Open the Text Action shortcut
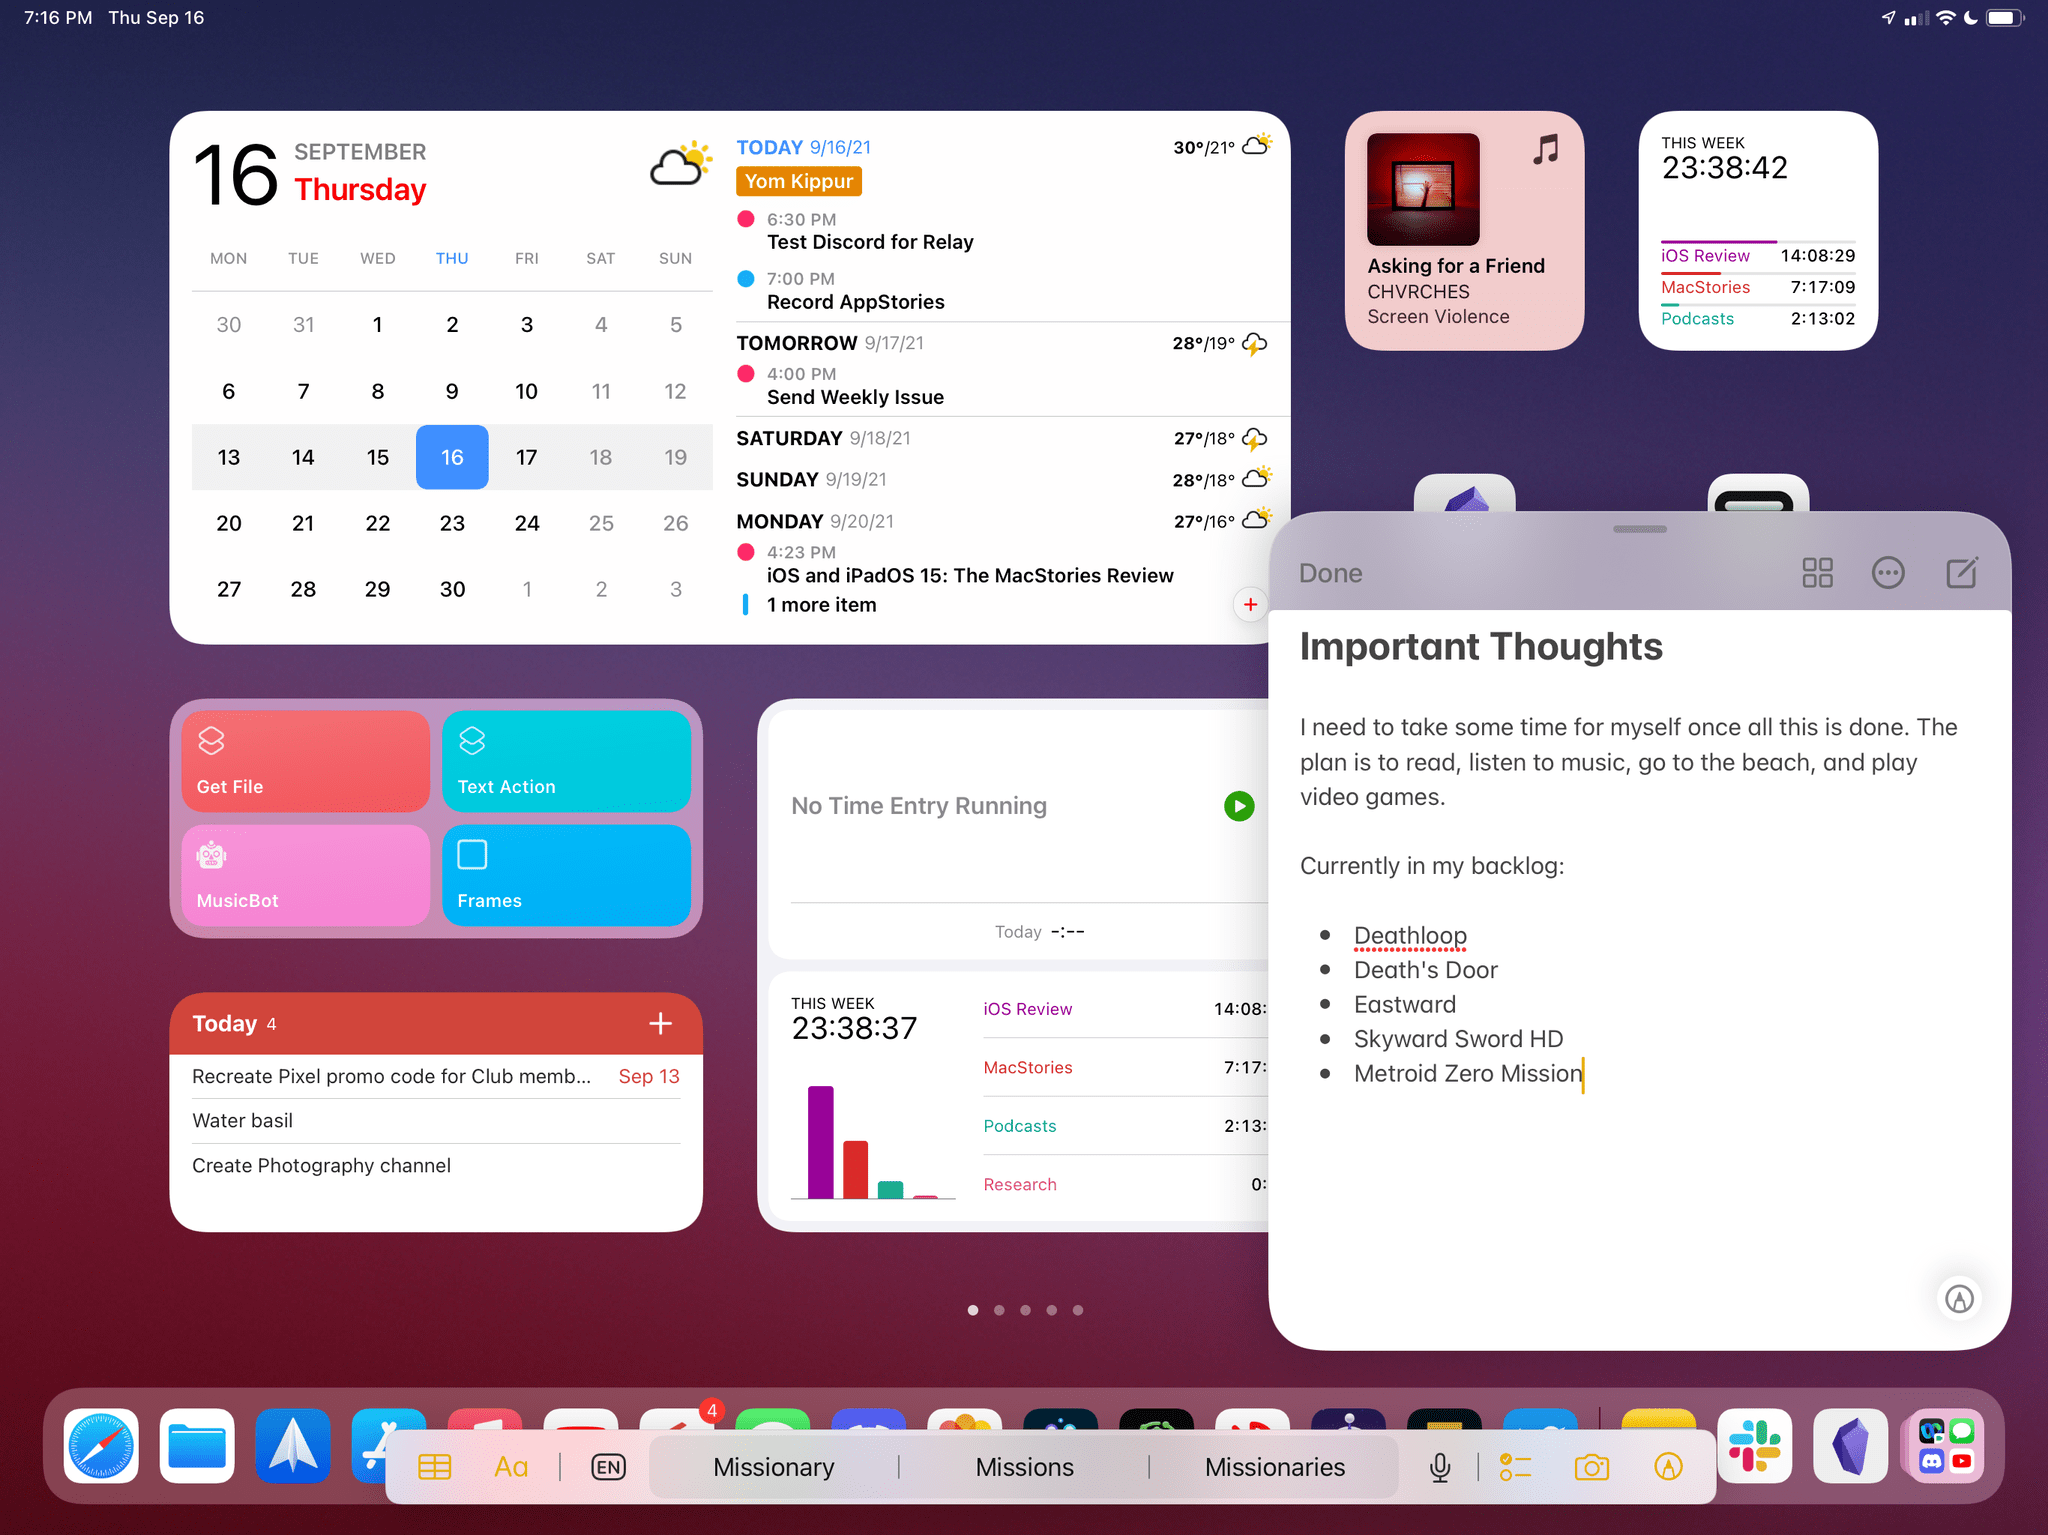Image resolution: width=2048 pixels, height=1535 pixels. [x=569, y=759]
